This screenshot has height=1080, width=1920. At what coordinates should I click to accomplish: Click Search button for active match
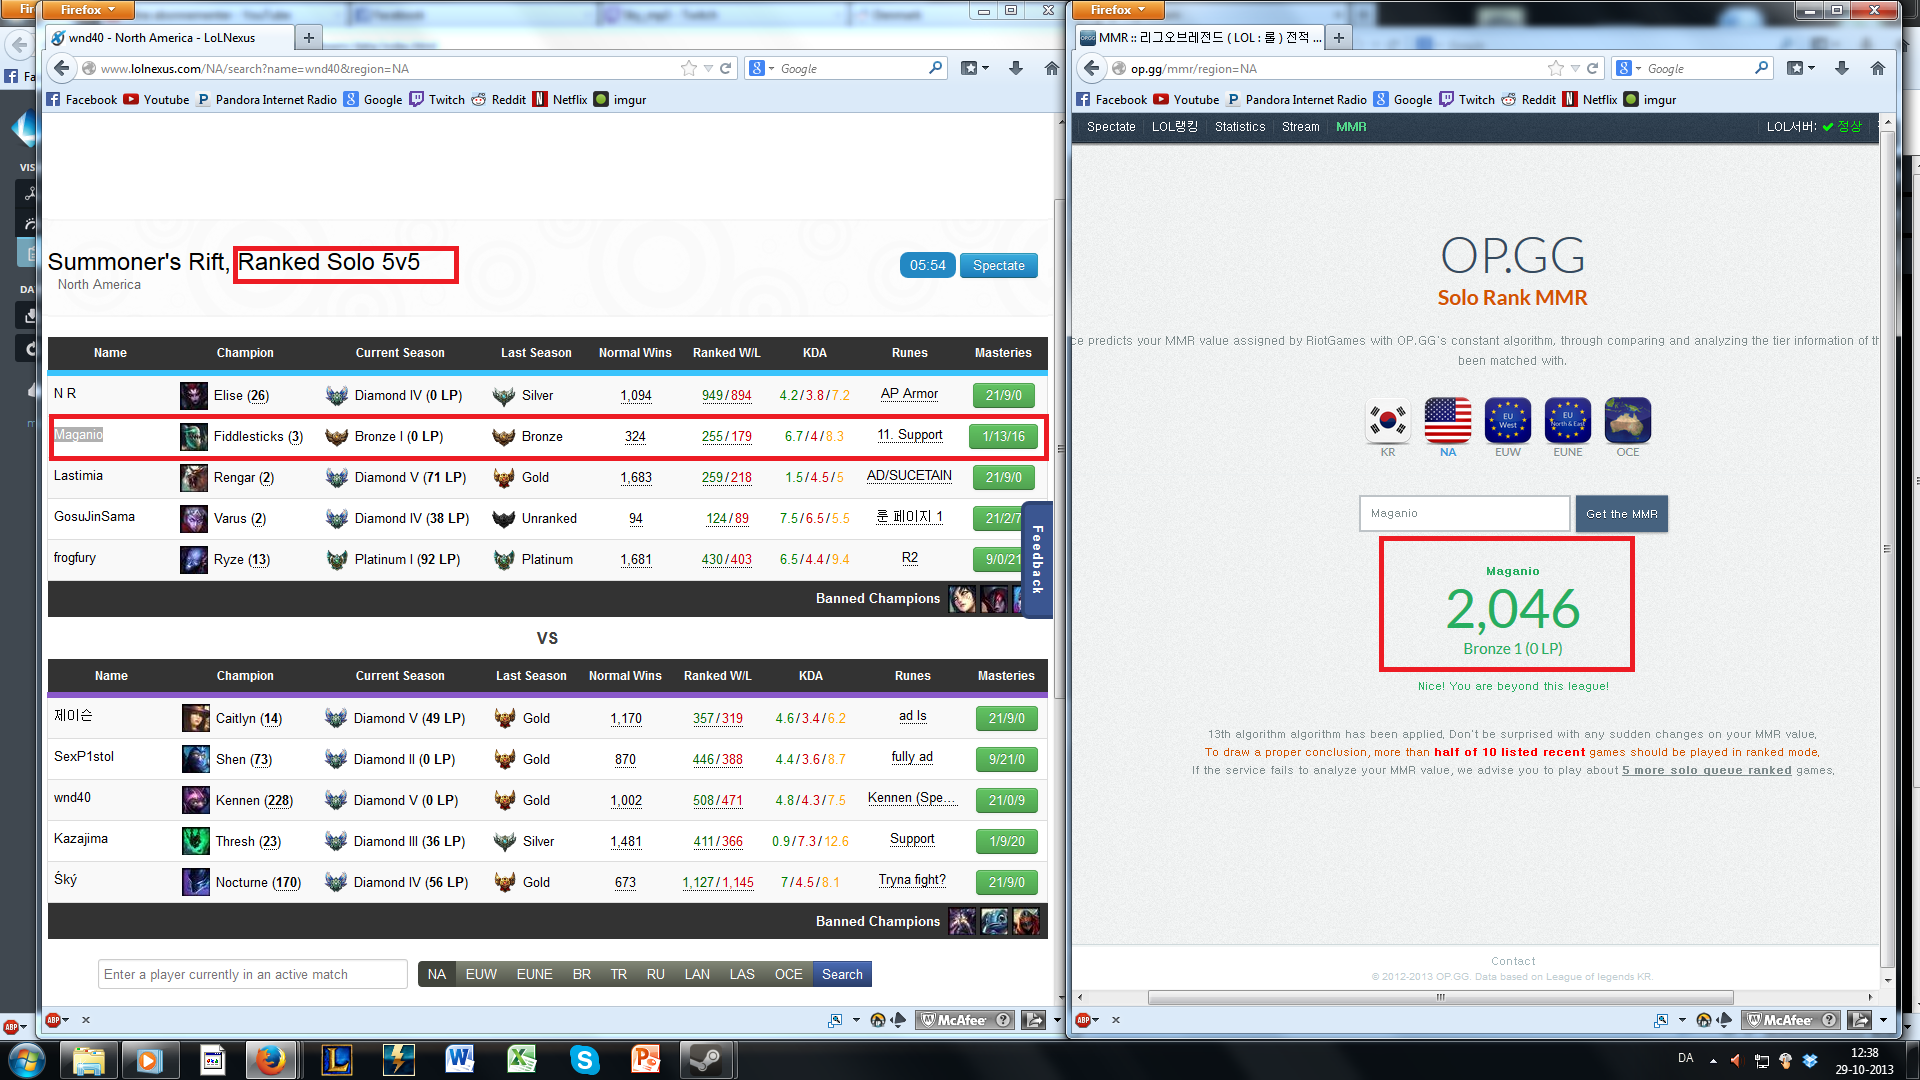pos(842,974)
